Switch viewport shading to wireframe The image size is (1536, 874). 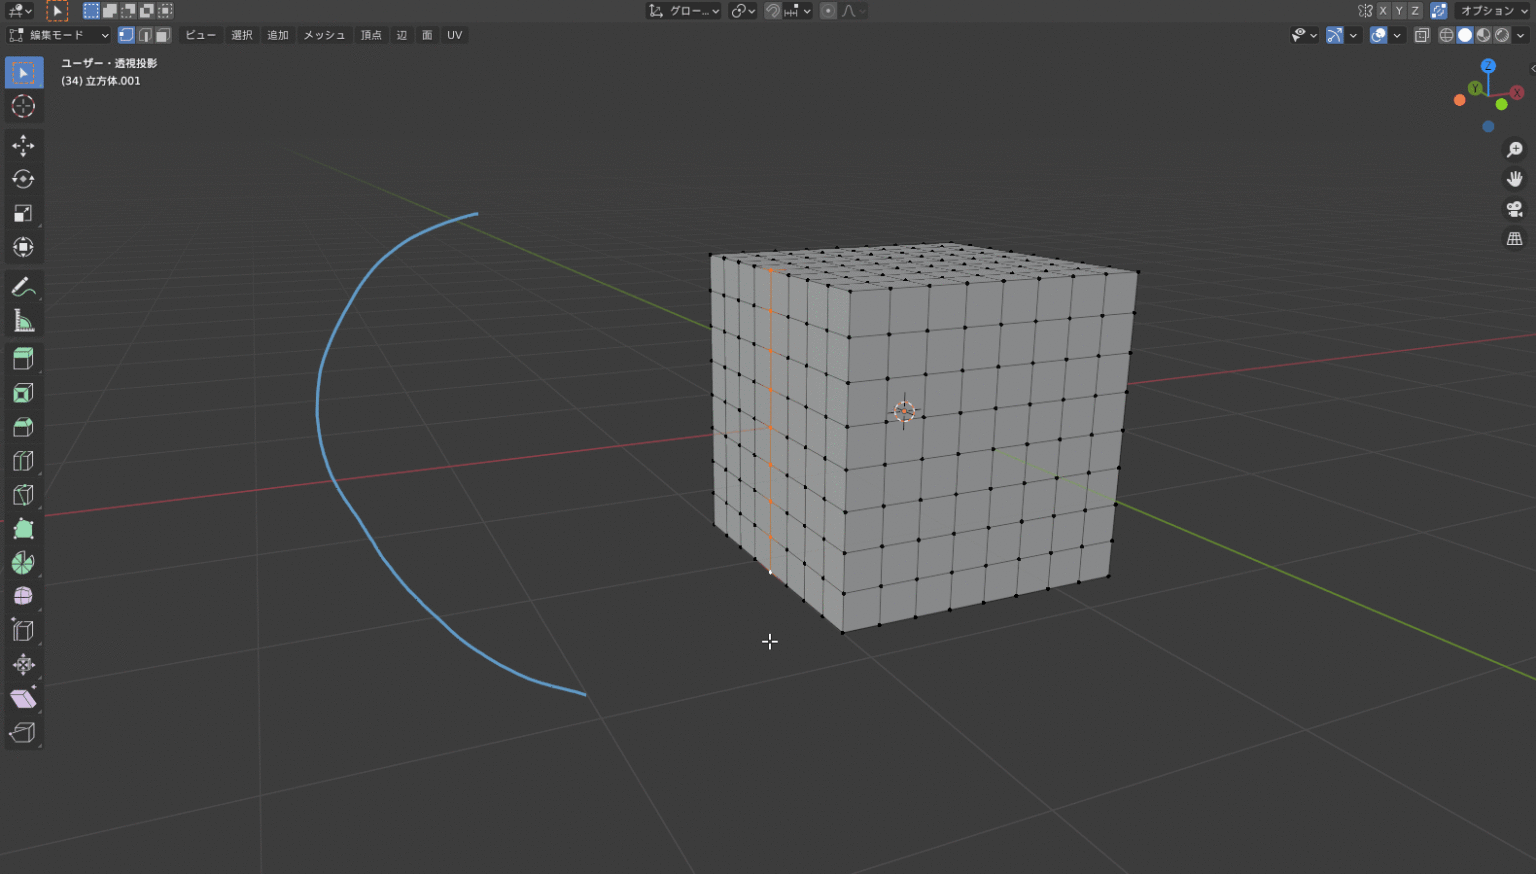point(1446,35)
